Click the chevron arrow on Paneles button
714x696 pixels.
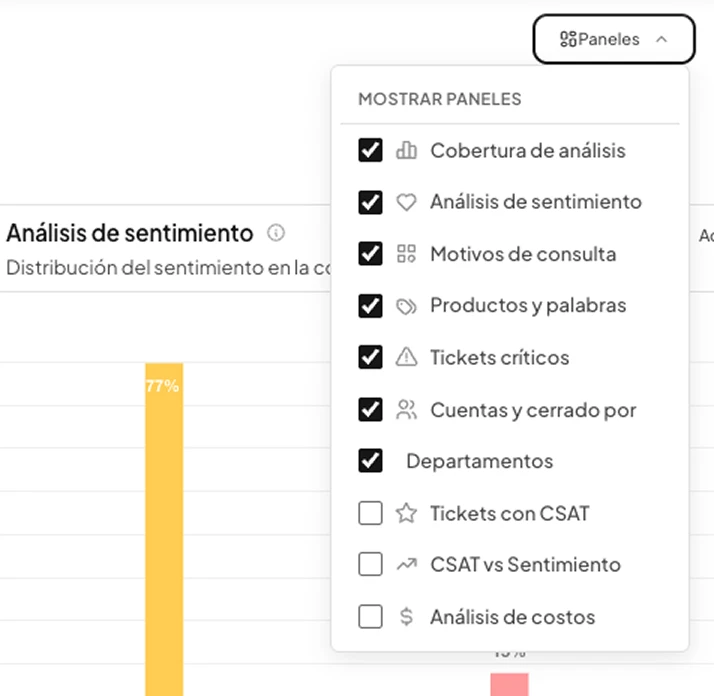(x=661, y=40)
